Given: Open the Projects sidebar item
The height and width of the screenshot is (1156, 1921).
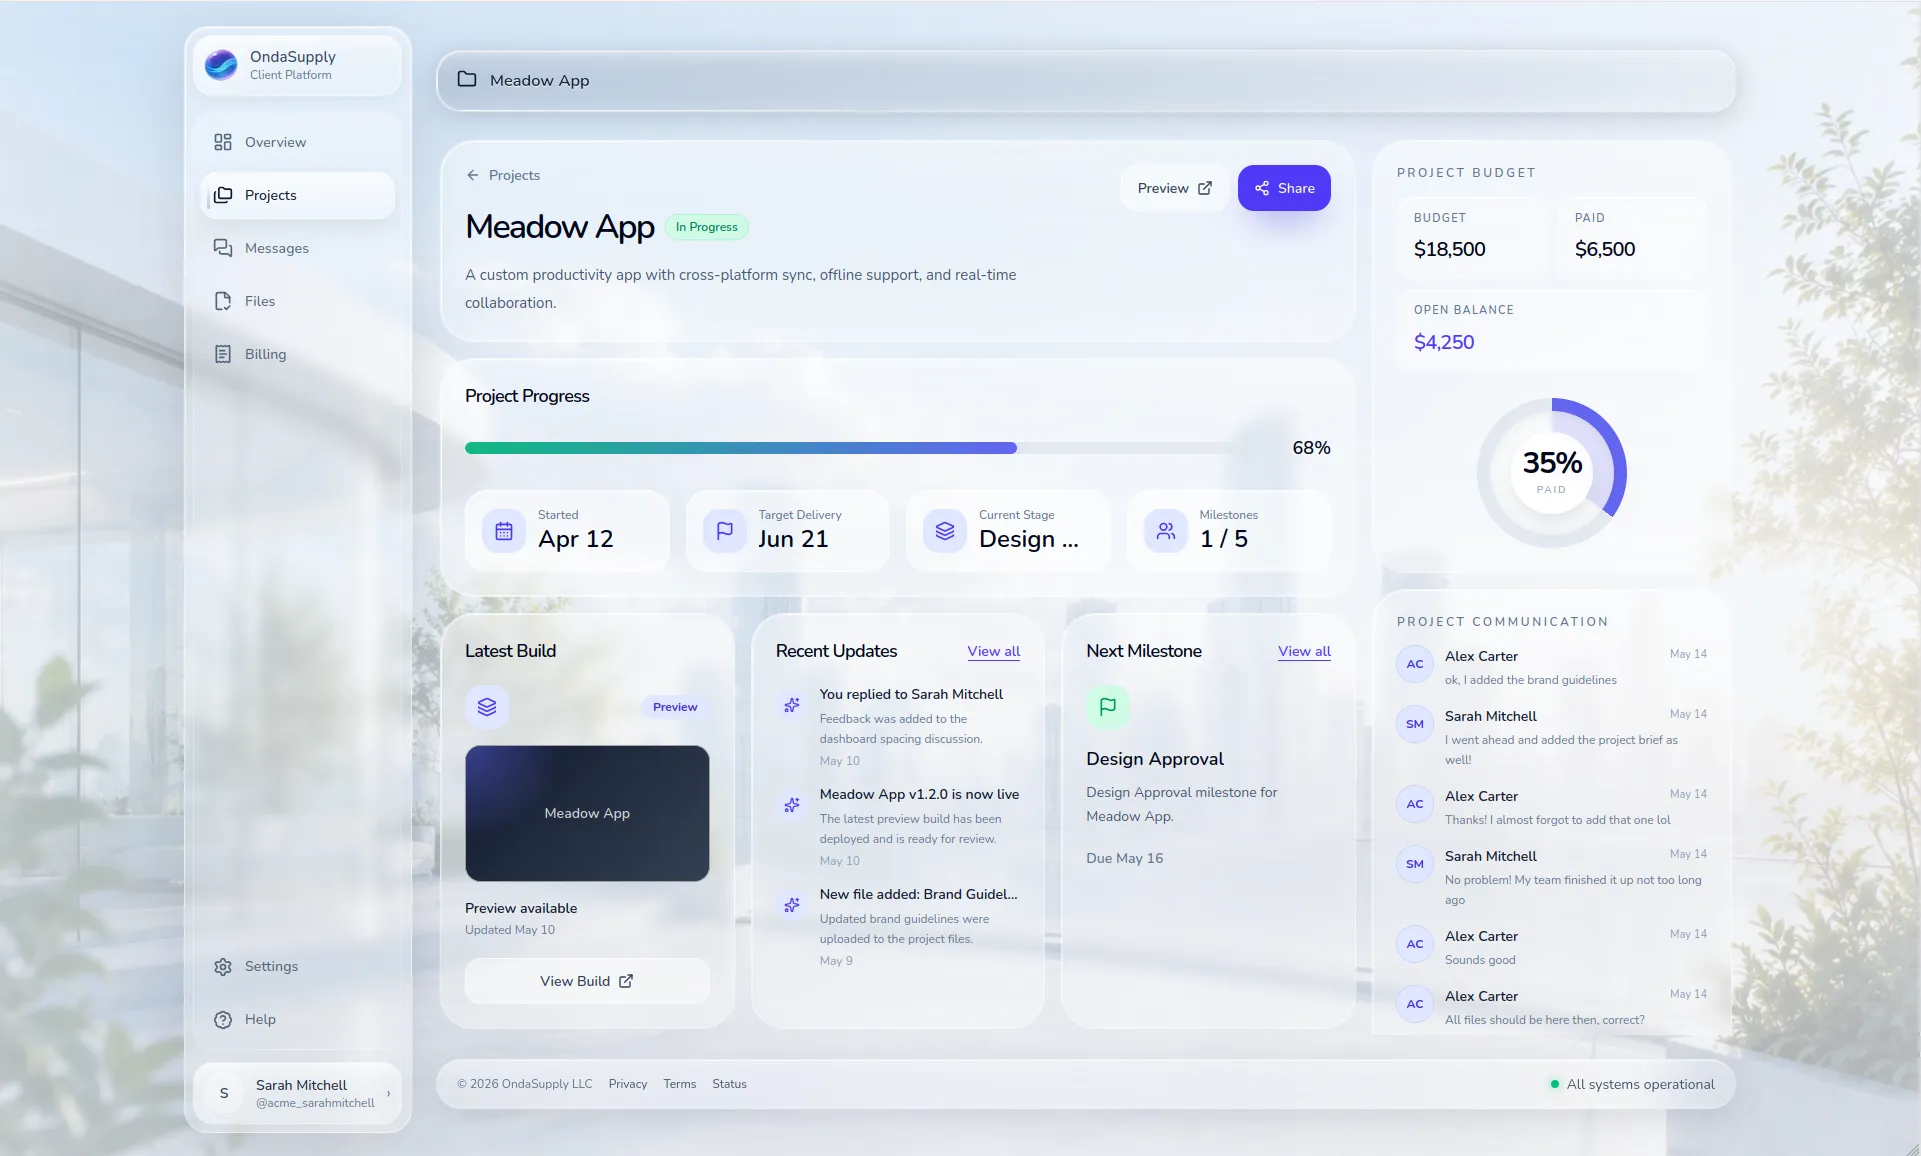Looking at the screenshot, I should pyautogui.click(x=299, y=195).
